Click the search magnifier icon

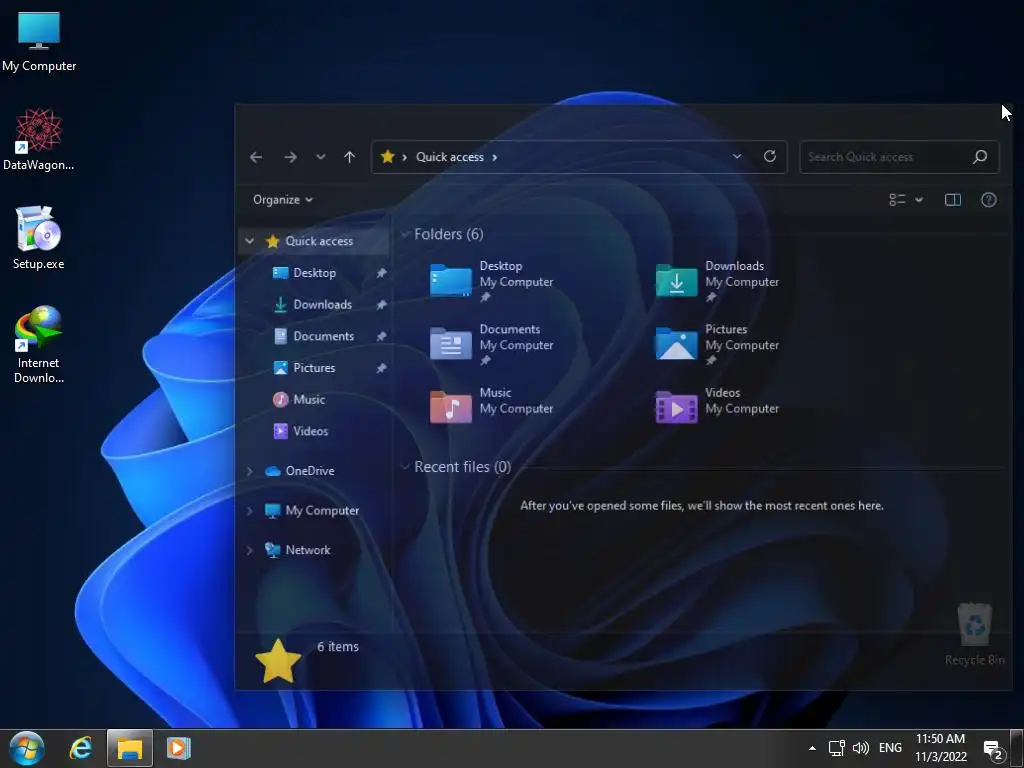point(980,157)
